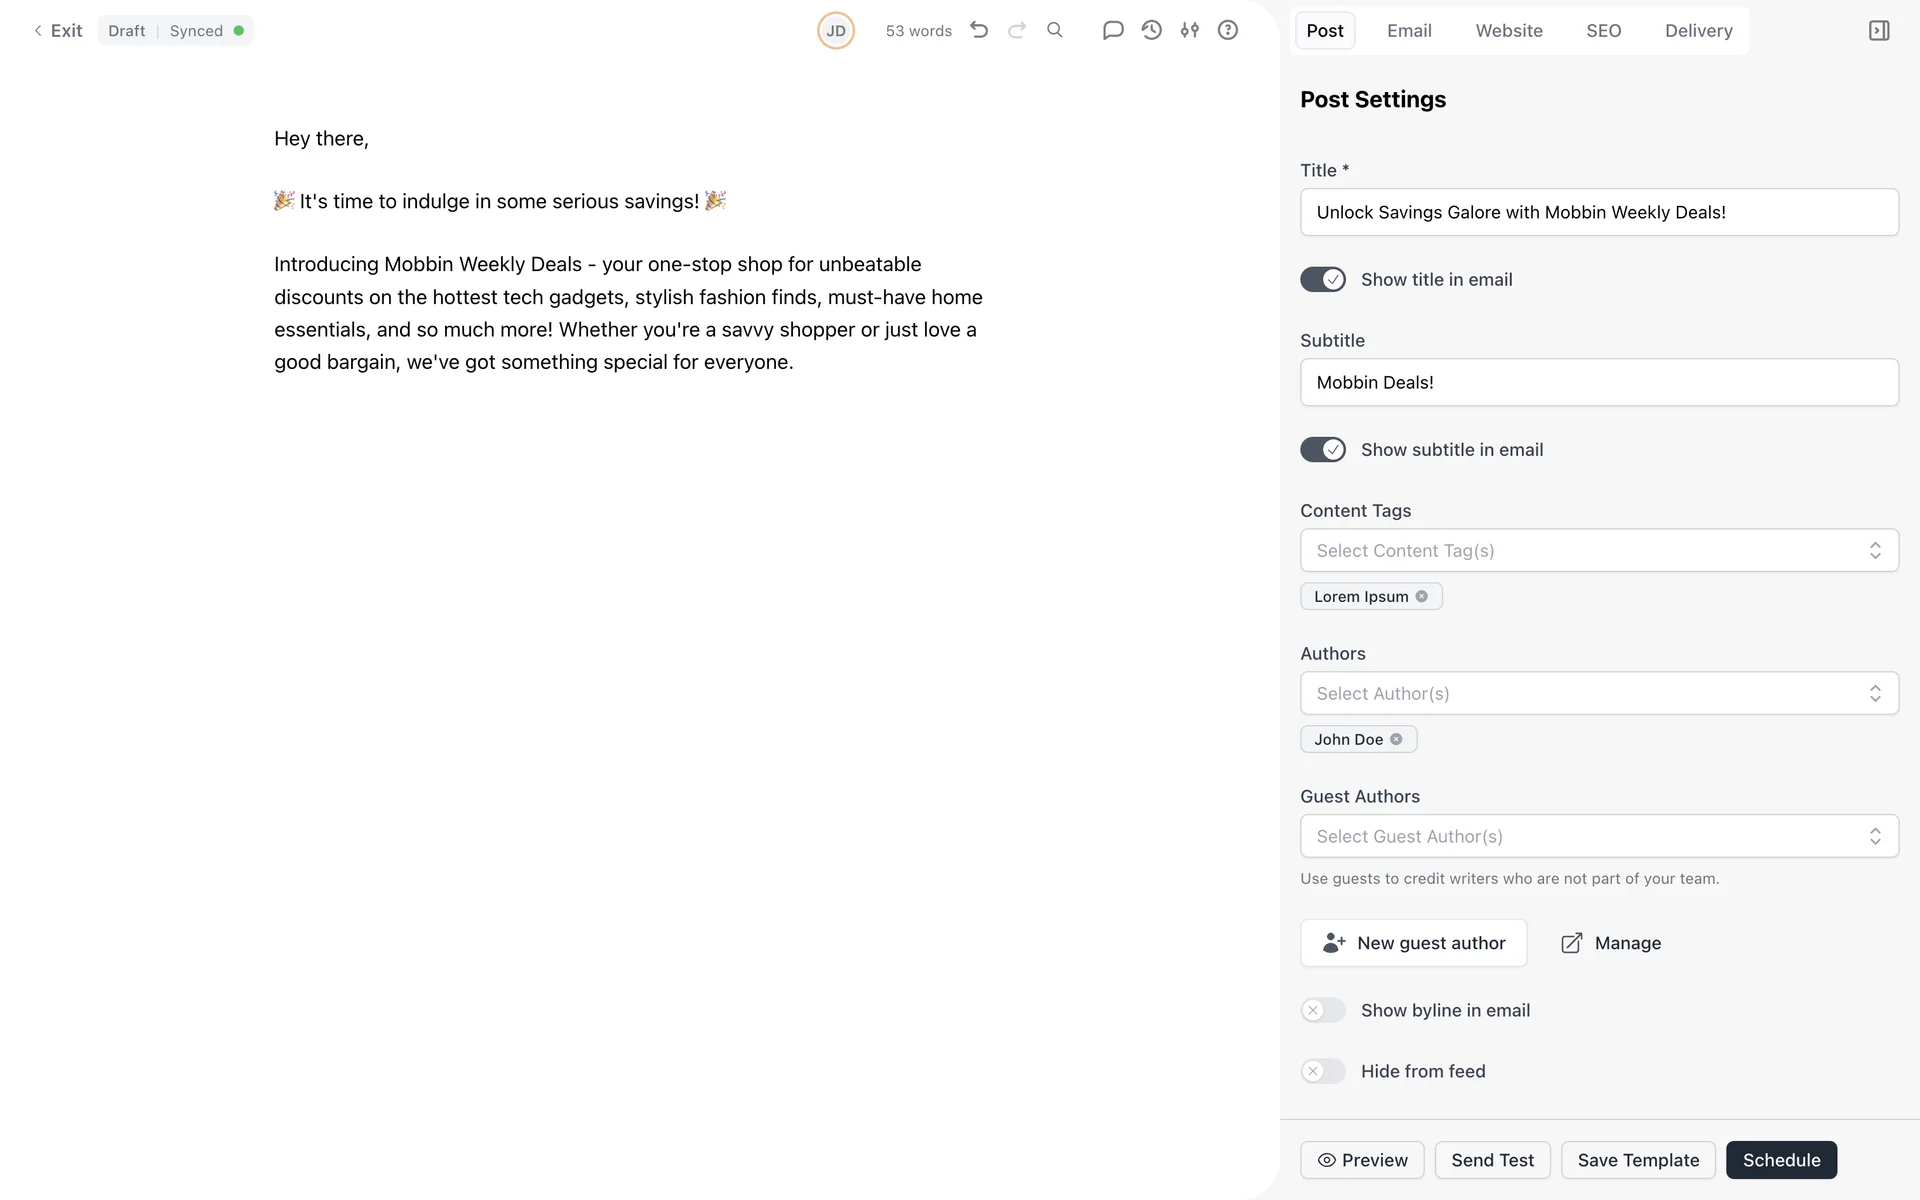Click the undo arrow icon

click(979, 30)
